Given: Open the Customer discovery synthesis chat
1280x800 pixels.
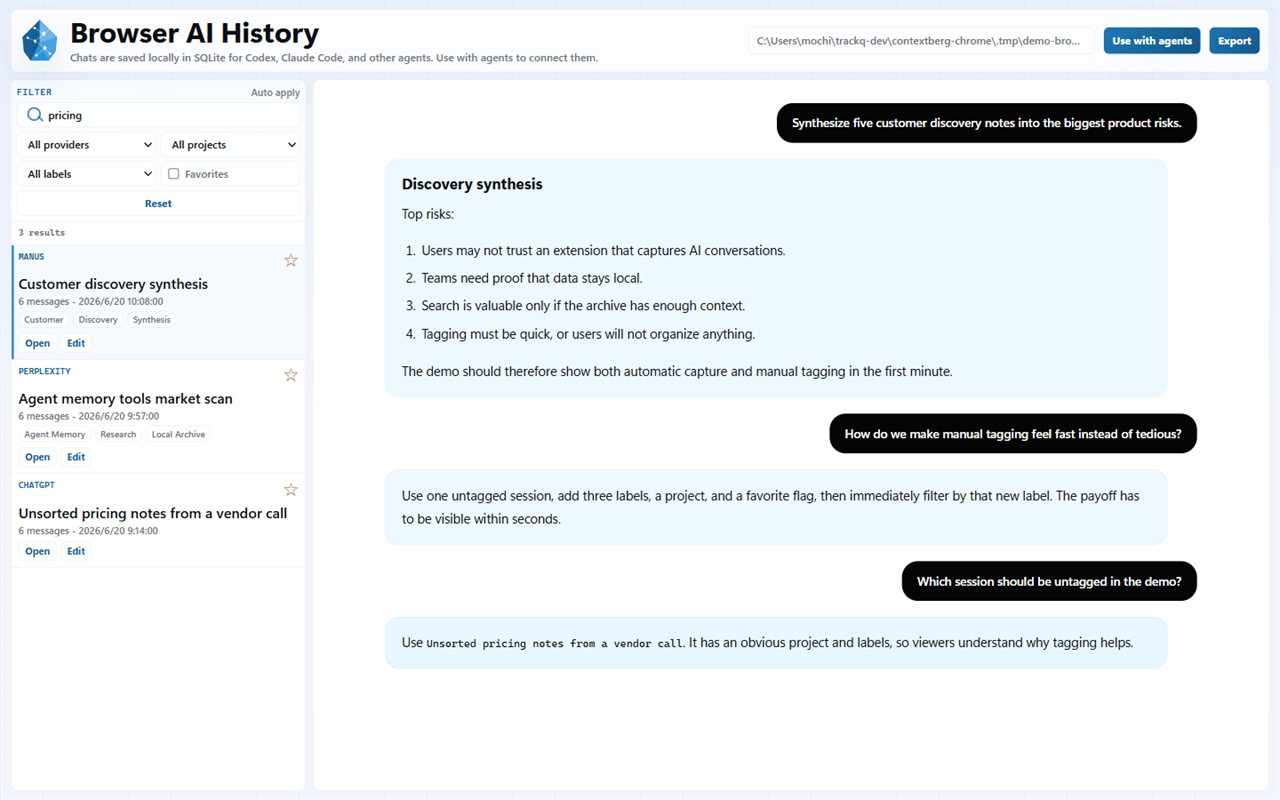Looking at the screenshot, I should pos(38,343).
